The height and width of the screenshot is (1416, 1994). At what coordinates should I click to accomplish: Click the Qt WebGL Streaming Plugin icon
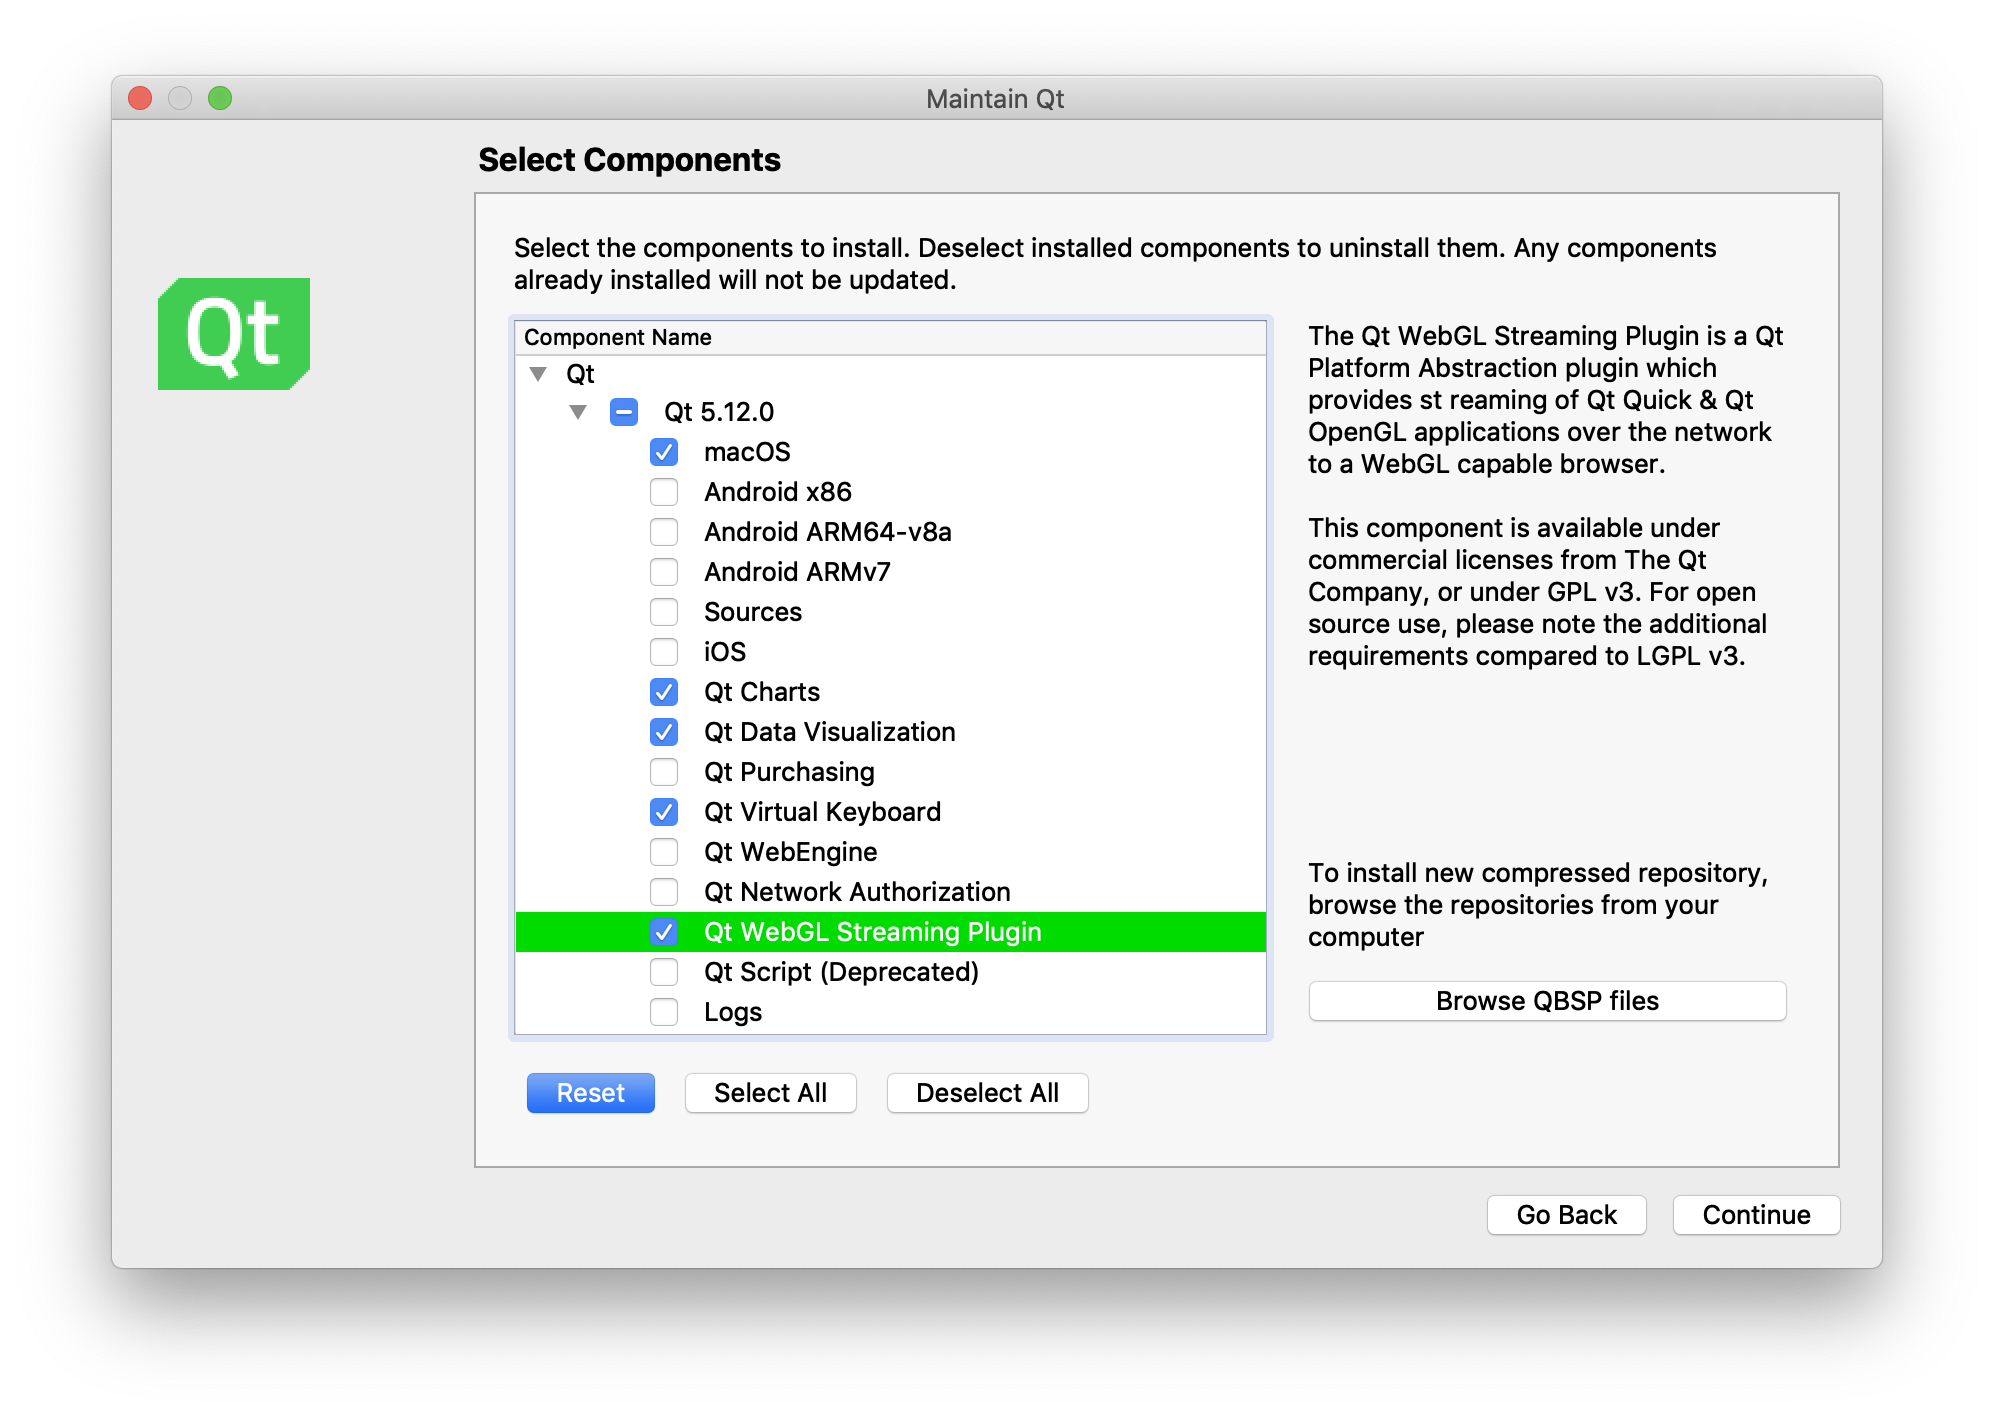(x=662, y=930)
